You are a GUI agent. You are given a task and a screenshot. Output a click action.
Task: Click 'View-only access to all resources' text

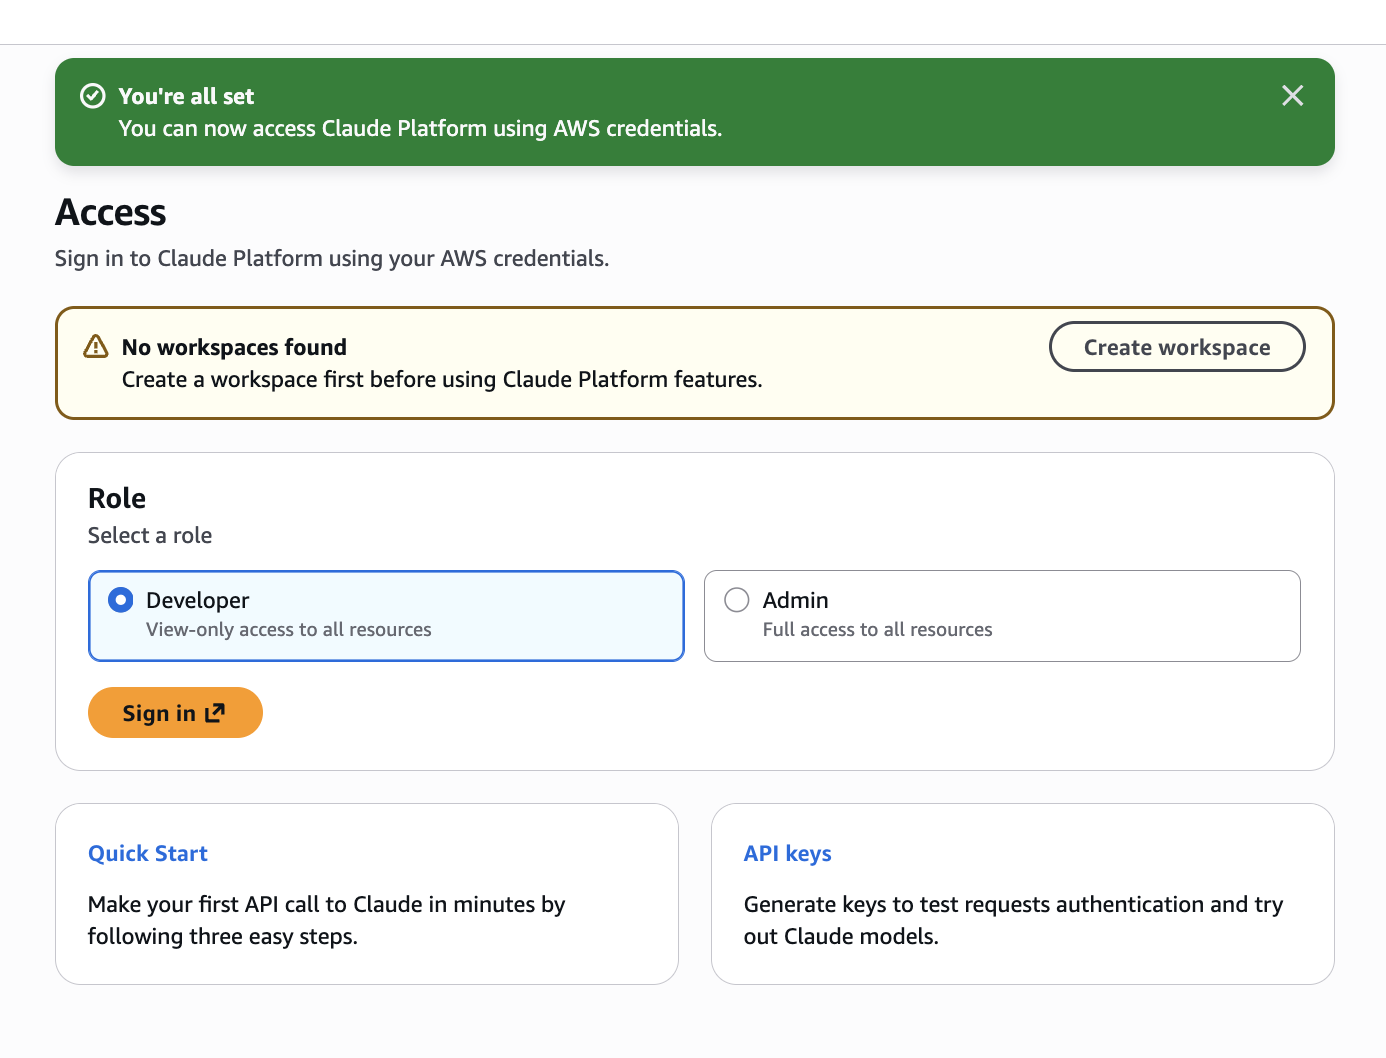[x=289, y=629]
